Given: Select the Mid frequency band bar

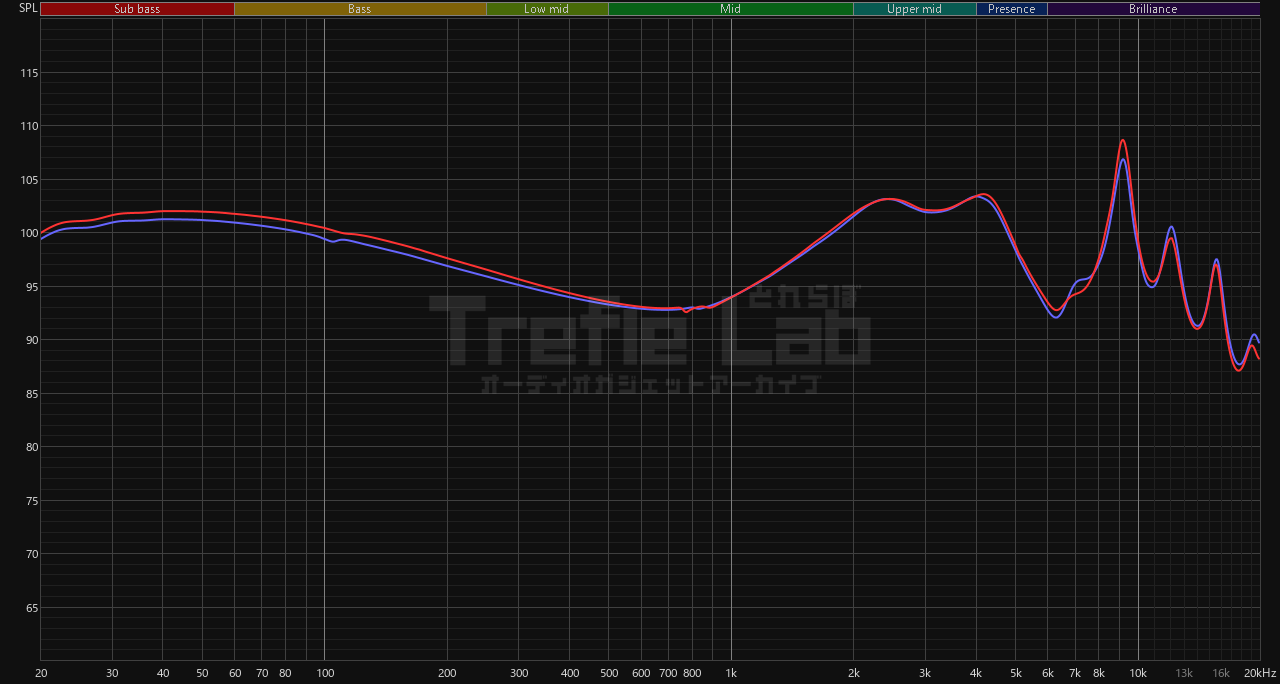Looking at the screenshot, I should pos(730,9).
